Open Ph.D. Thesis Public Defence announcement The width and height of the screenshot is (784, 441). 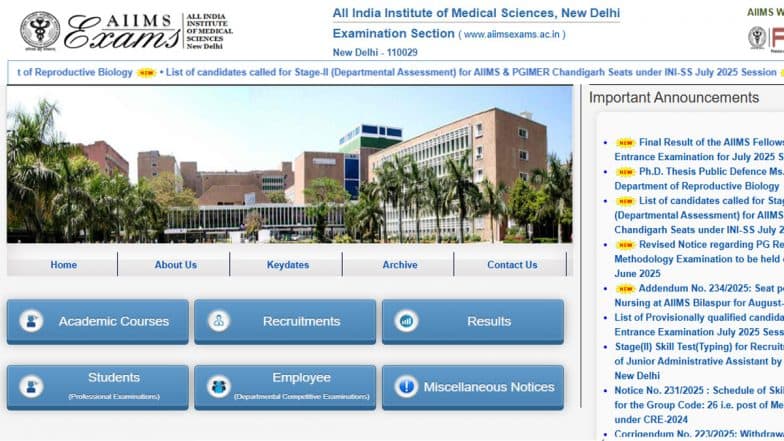coord(699,178)
